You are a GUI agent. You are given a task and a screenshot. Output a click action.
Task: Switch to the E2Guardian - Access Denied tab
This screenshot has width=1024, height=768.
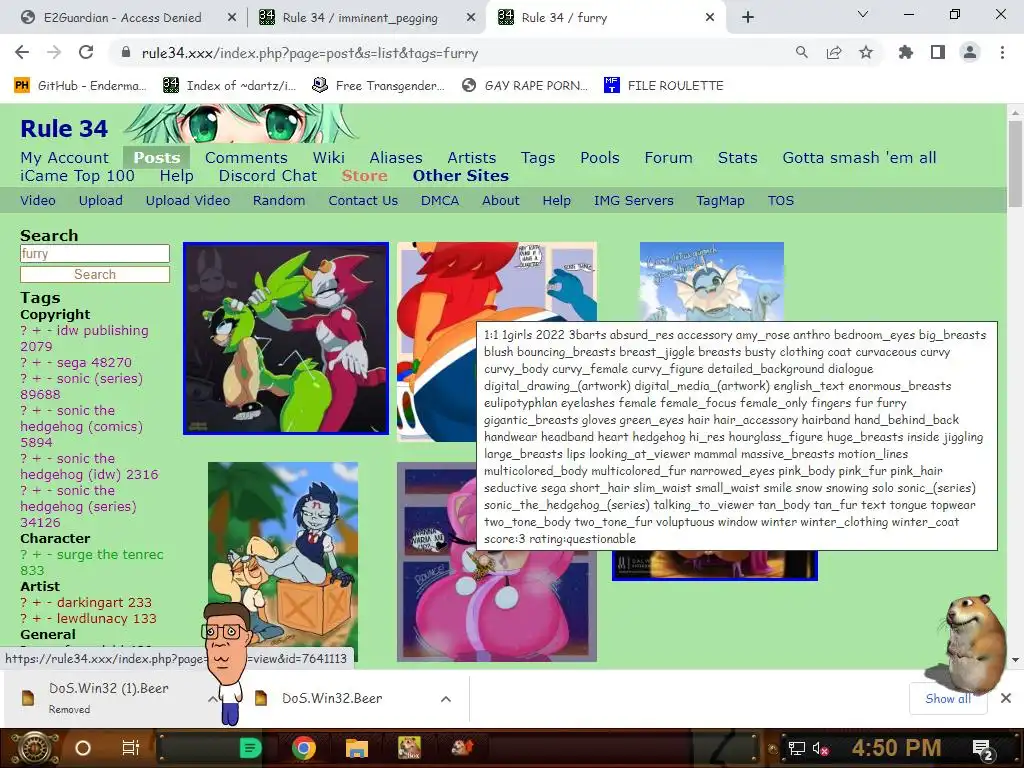tap(122, 18)
